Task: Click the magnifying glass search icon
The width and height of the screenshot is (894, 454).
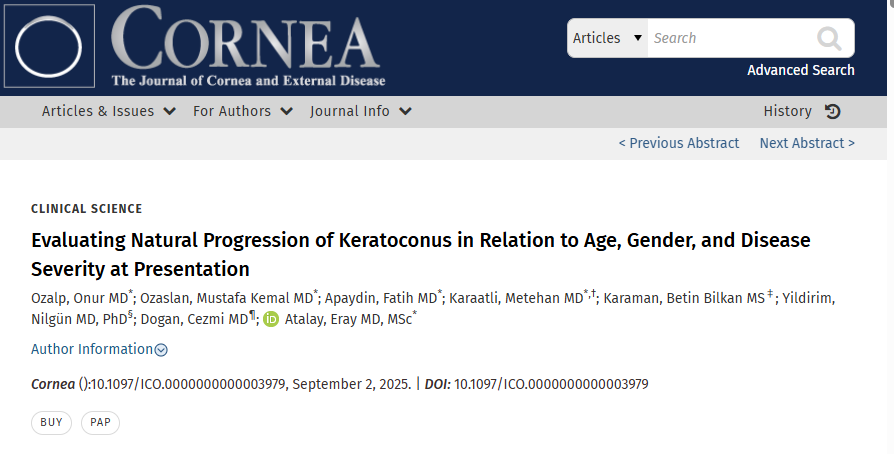Action: coord(829,38)
